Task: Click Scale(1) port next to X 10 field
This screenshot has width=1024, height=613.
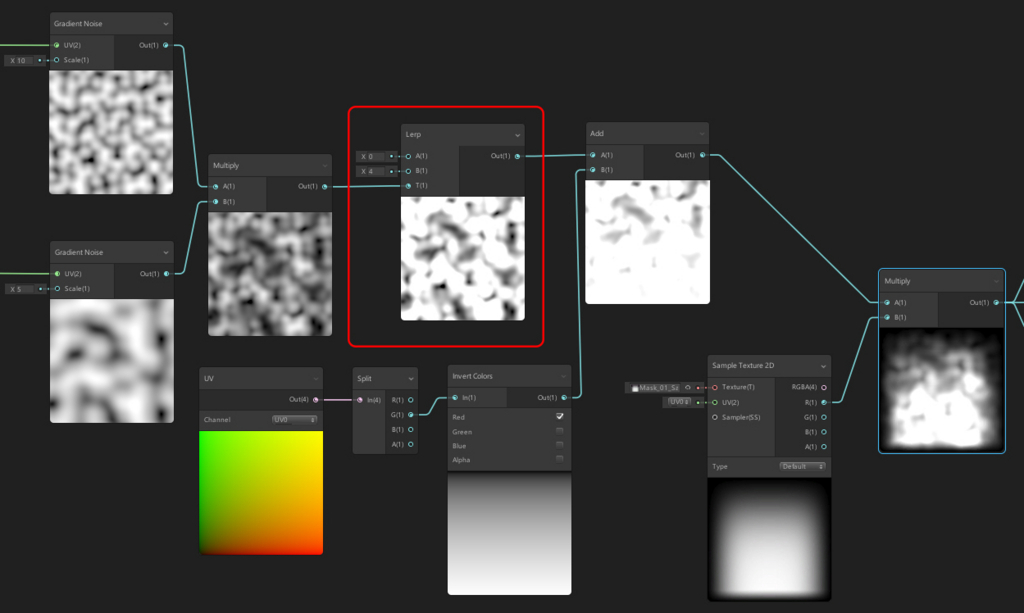Action: [57, 60]
